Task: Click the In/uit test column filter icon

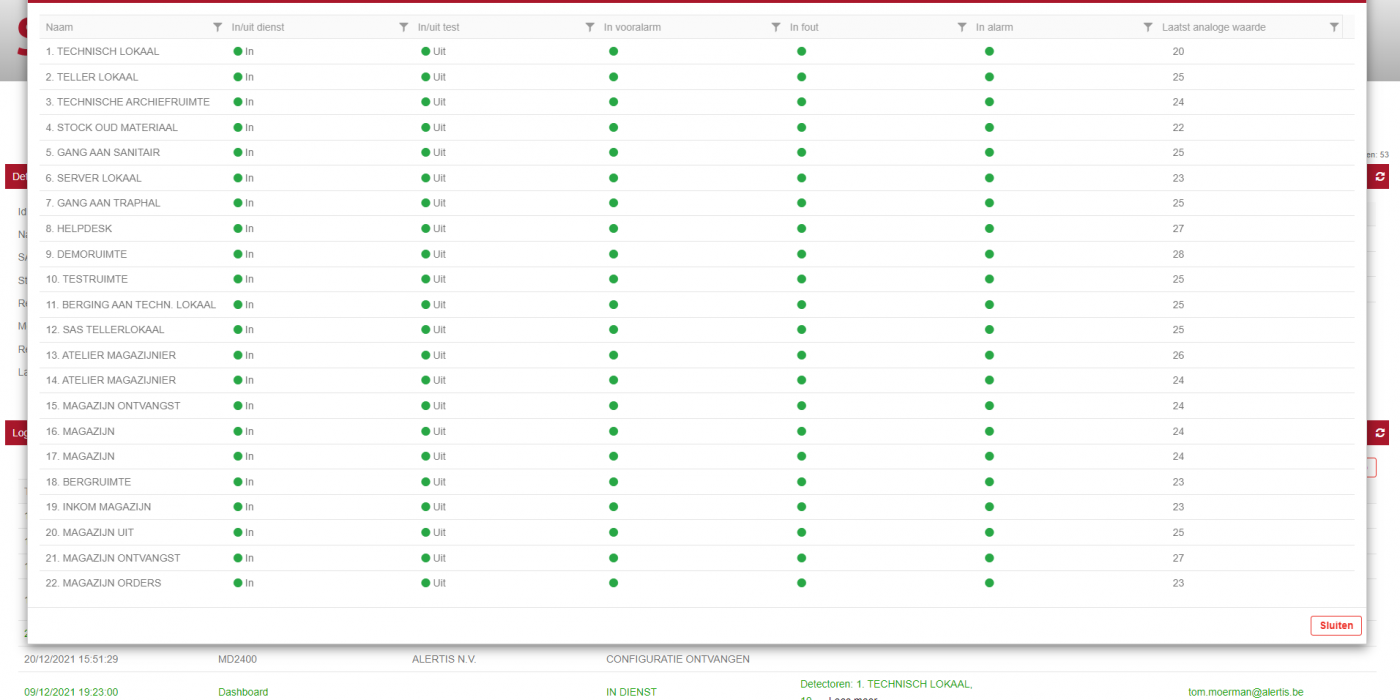Action: pyautogui.click(x=590, y=27)
